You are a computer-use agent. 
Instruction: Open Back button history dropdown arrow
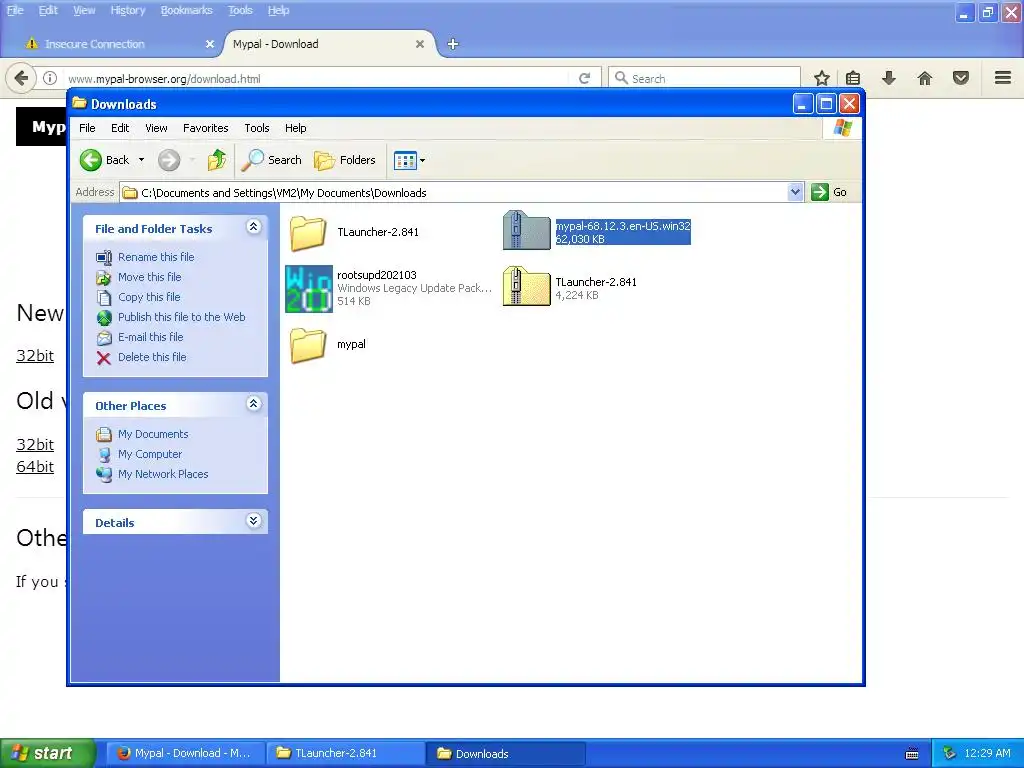tap(141, 160)
